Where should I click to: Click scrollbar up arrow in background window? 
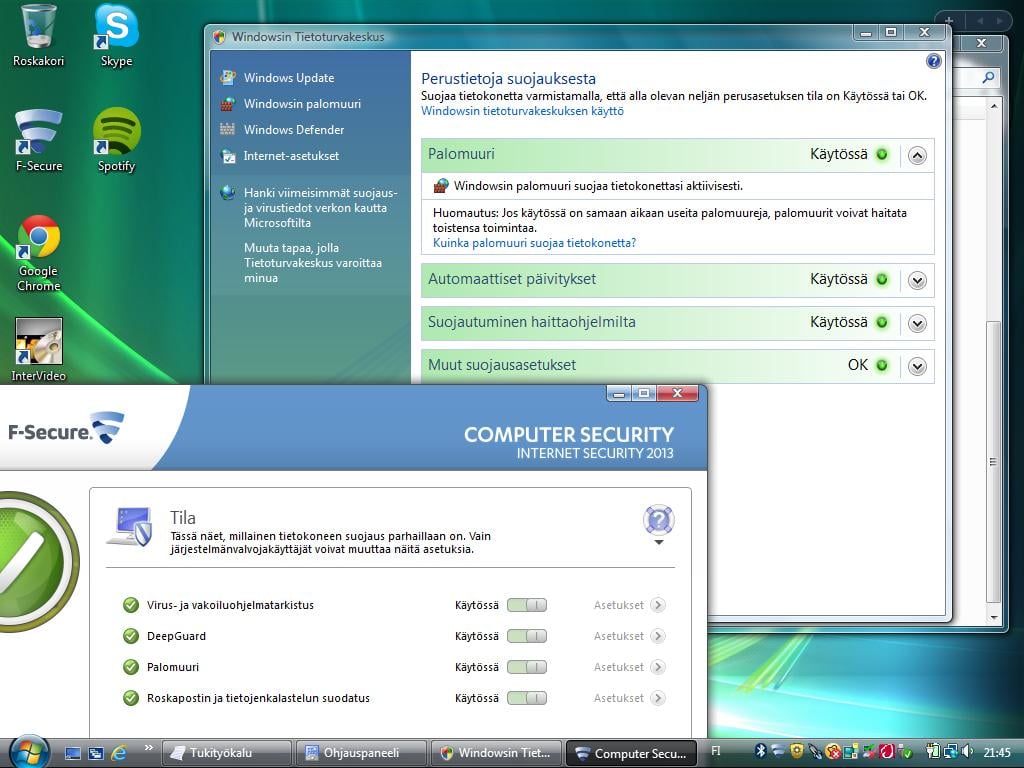[993, 106]
